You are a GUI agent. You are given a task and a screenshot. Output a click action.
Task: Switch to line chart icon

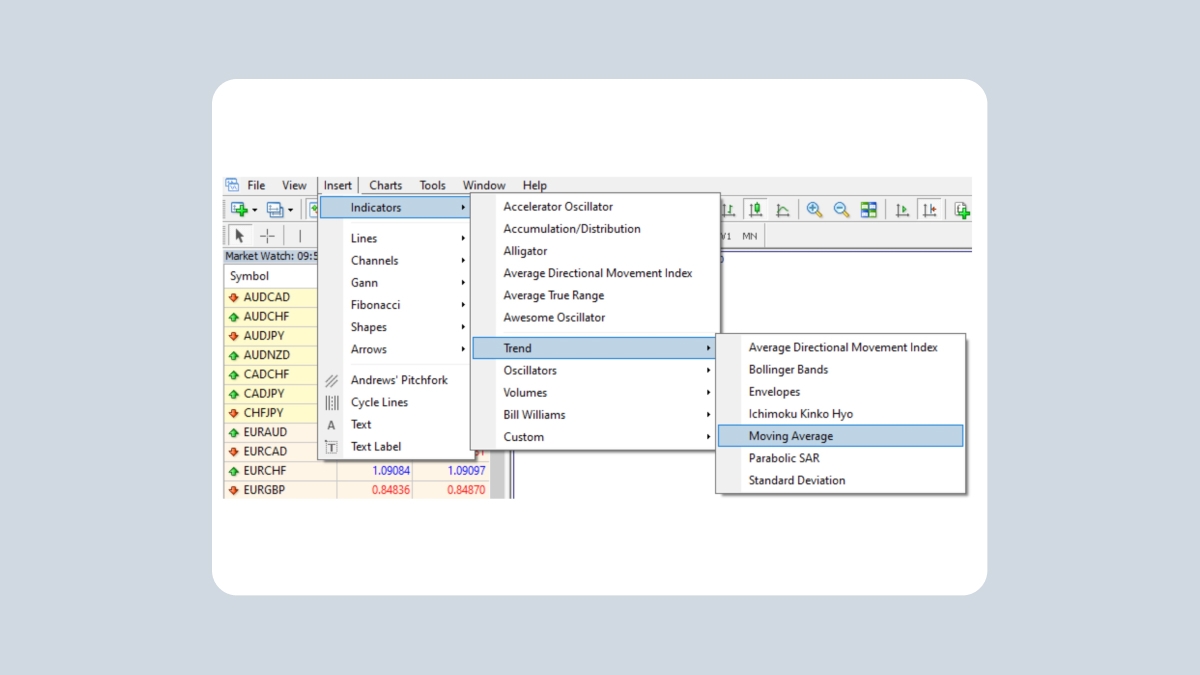(783, 210)
